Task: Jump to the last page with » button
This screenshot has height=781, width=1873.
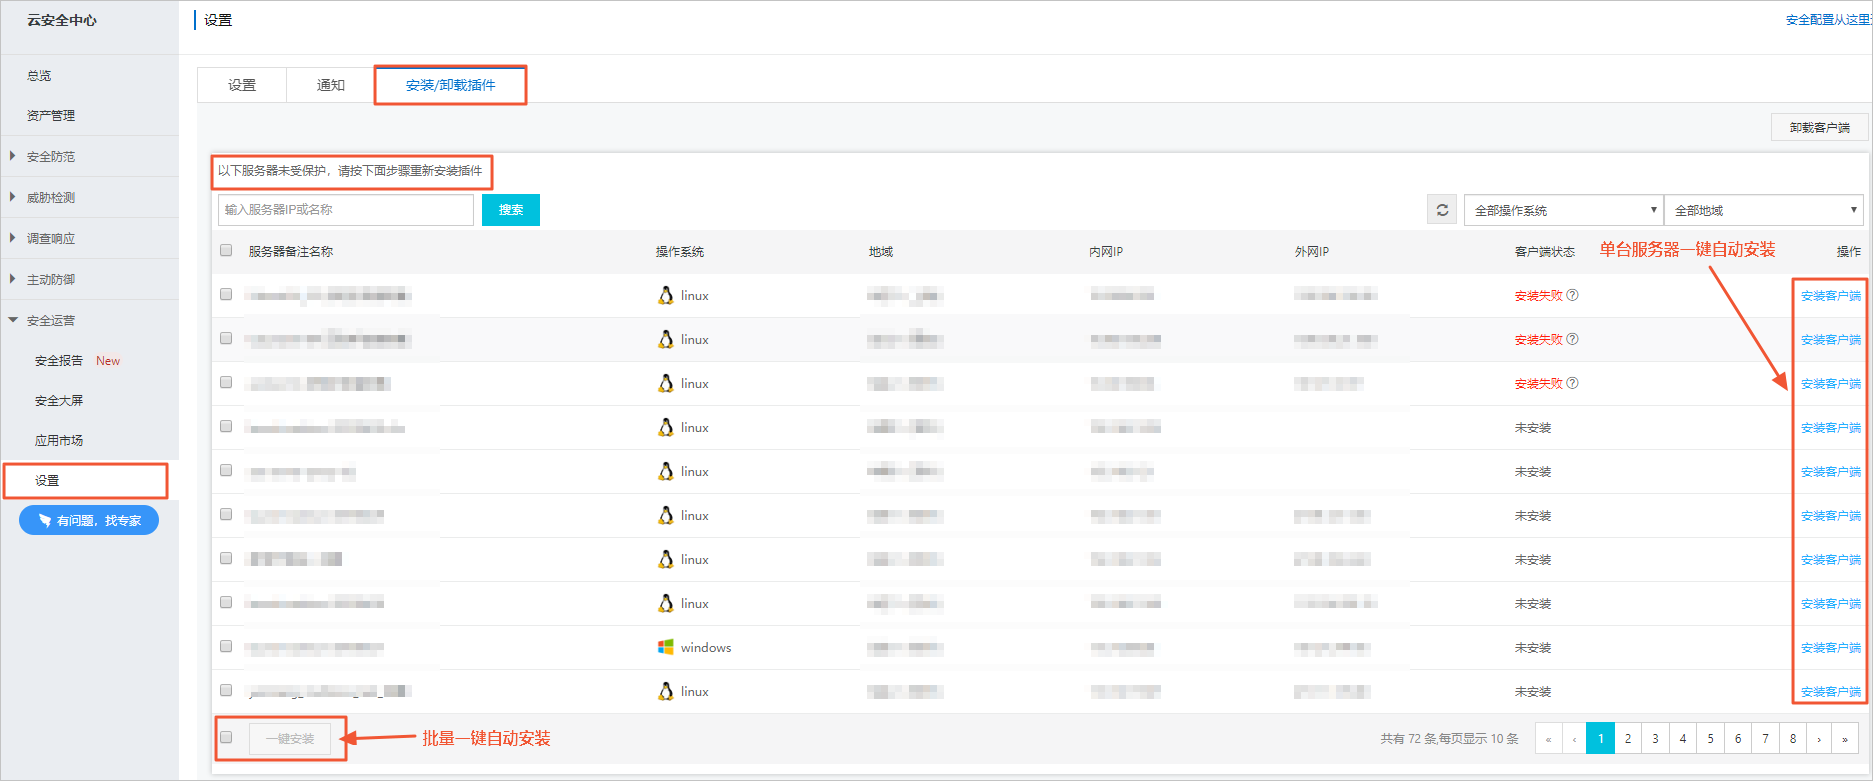Action: coord(1845,738)
